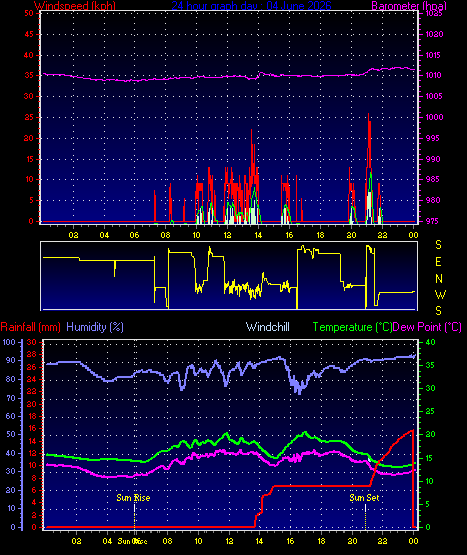Click the 1010 barometer scale value

click(434, 75)
